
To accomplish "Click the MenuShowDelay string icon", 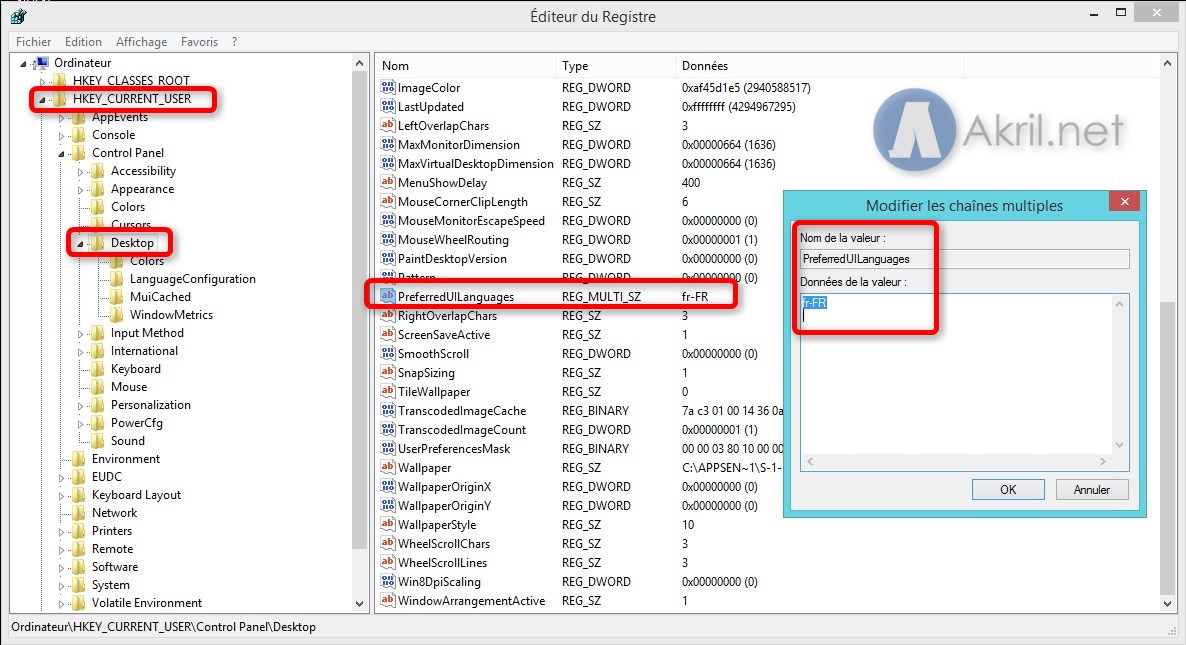I will pyautogui.click(x=387, y=182).
